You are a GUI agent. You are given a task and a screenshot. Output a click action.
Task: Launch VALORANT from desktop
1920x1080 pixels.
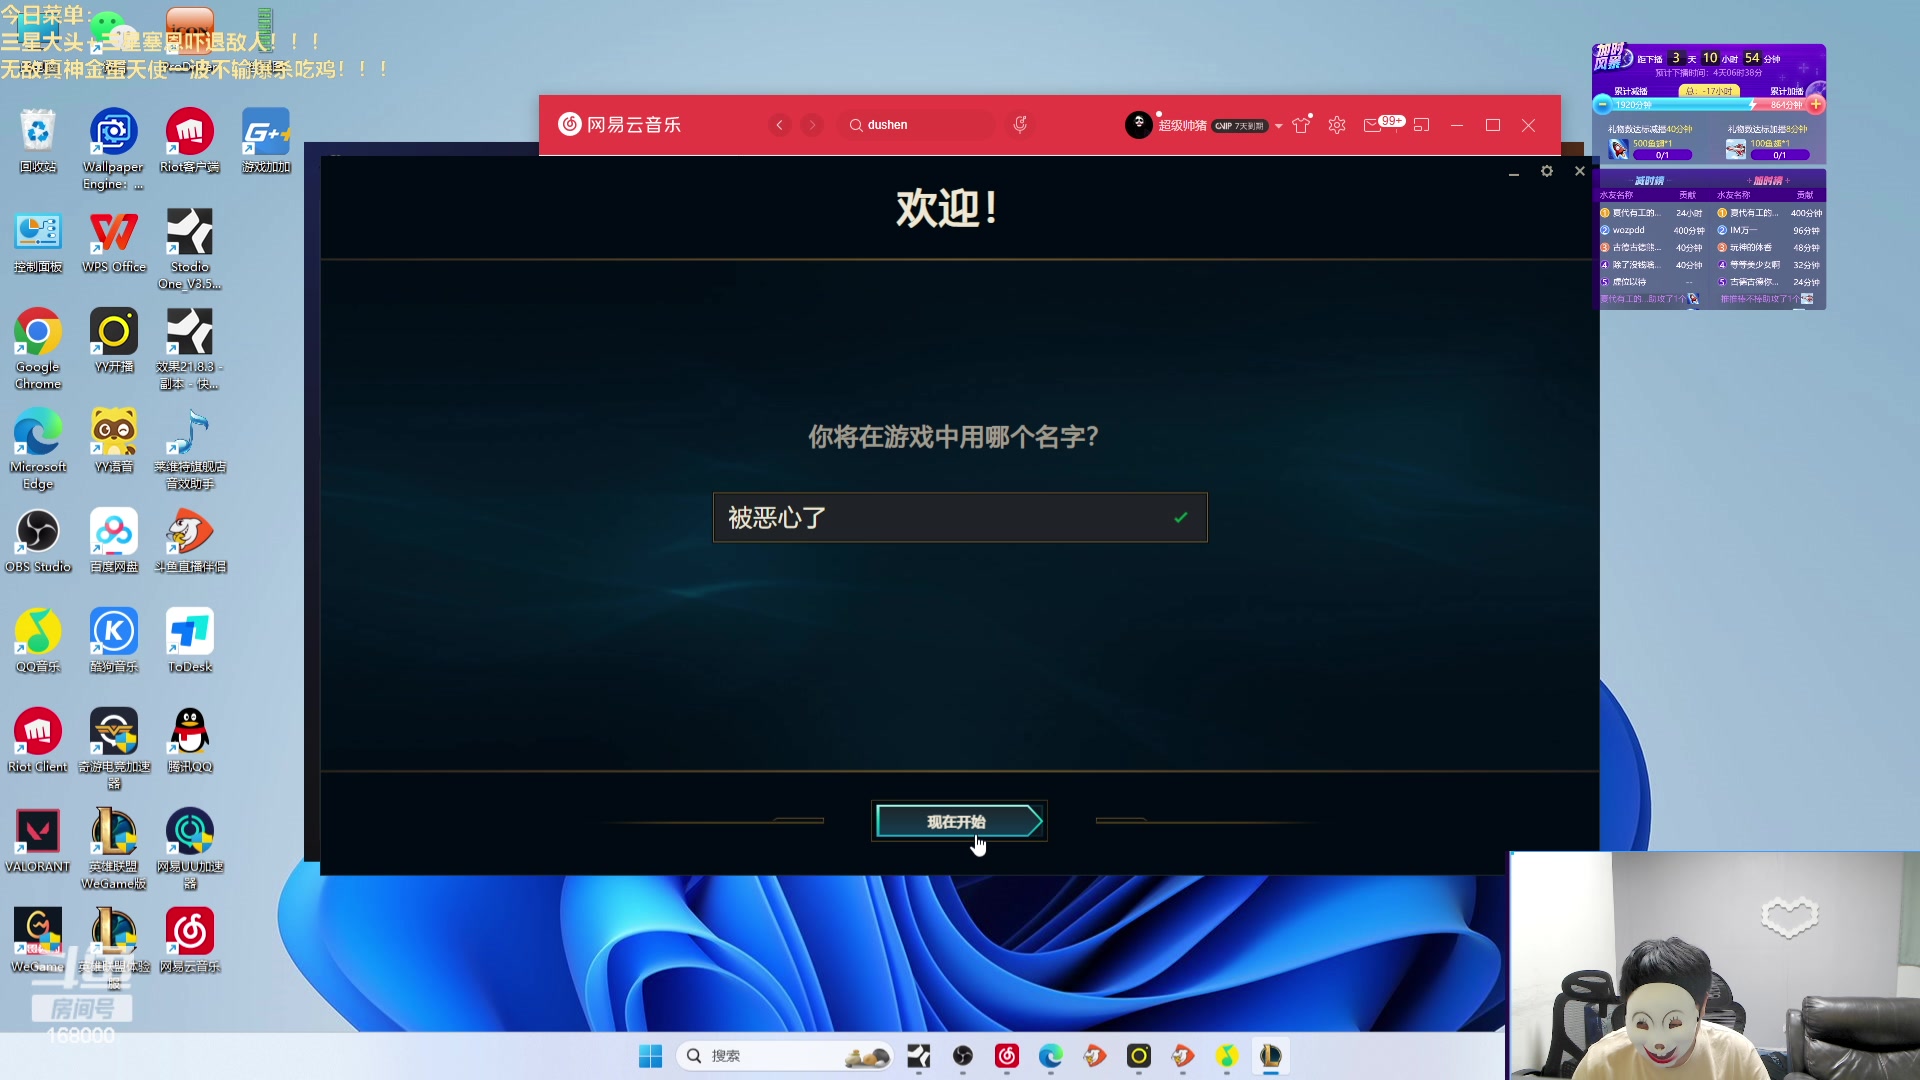38,841
